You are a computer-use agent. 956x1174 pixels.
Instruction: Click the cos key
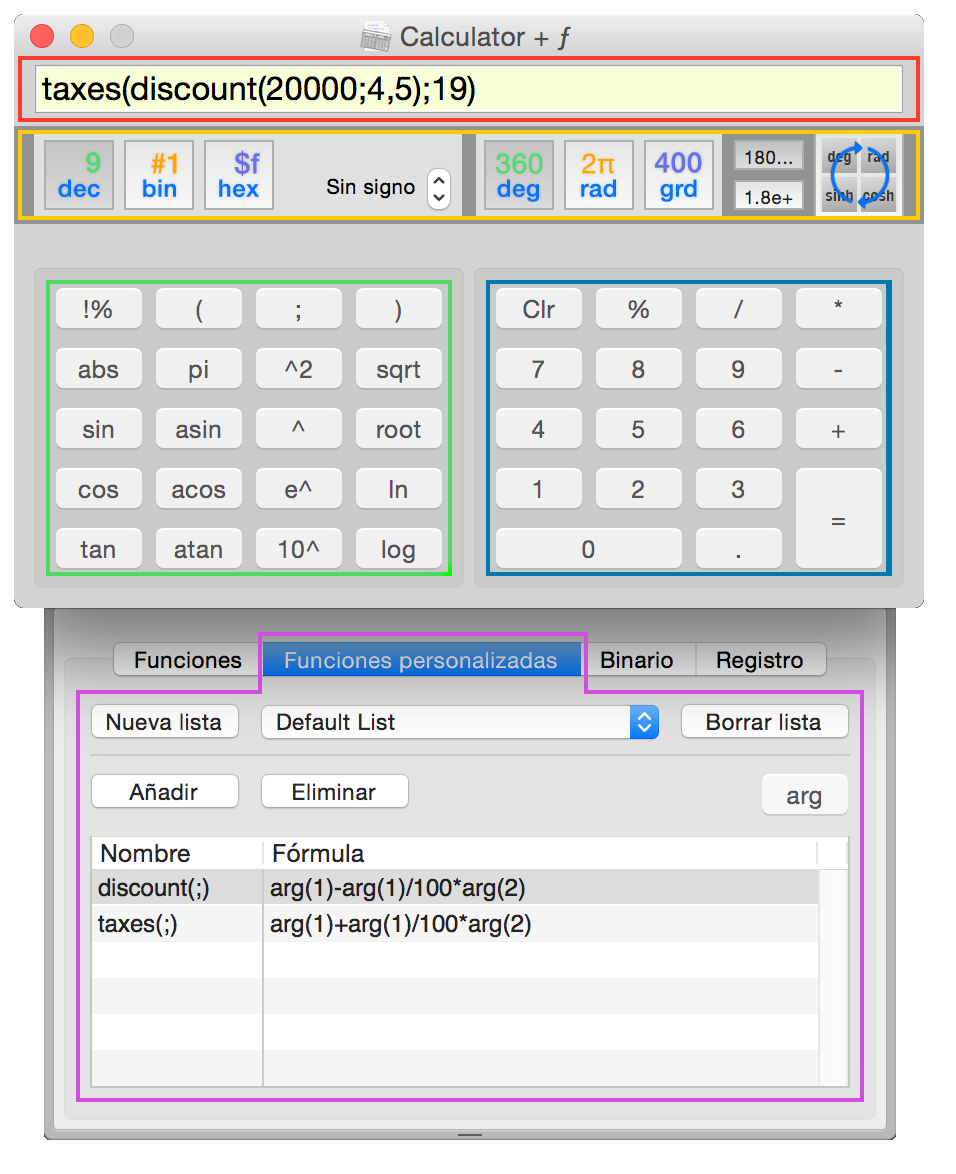pos(99,489)
